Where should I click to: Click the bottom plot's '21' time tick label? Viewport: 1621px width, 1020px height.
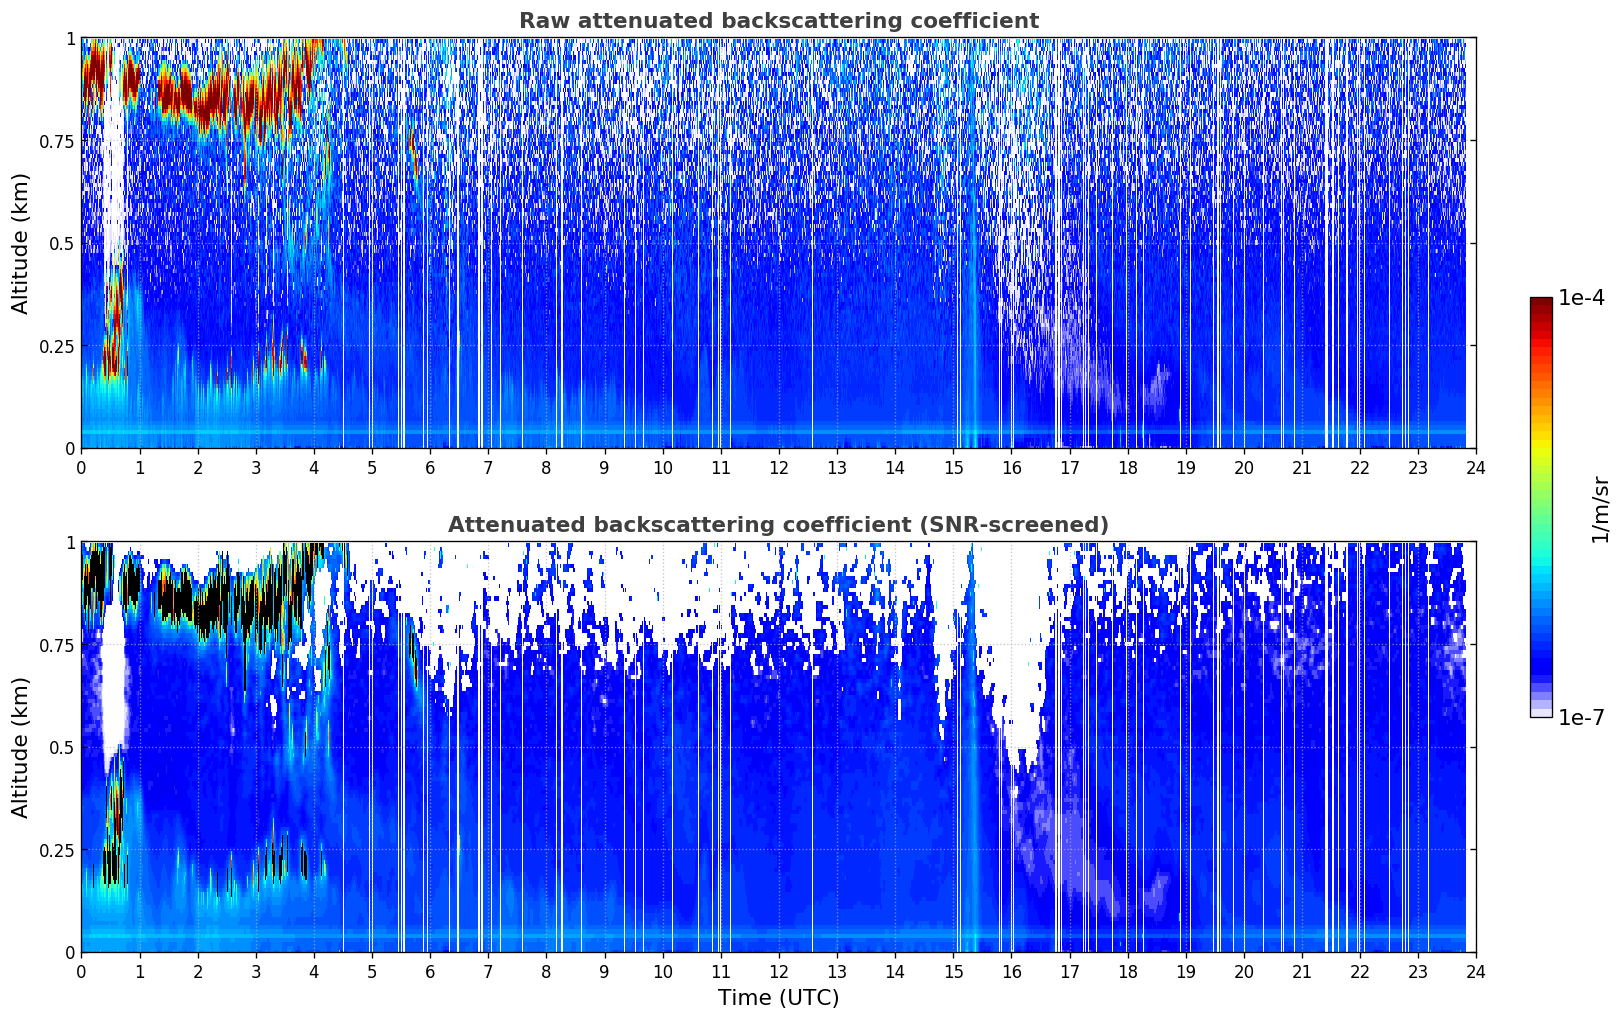point(1301,972)
